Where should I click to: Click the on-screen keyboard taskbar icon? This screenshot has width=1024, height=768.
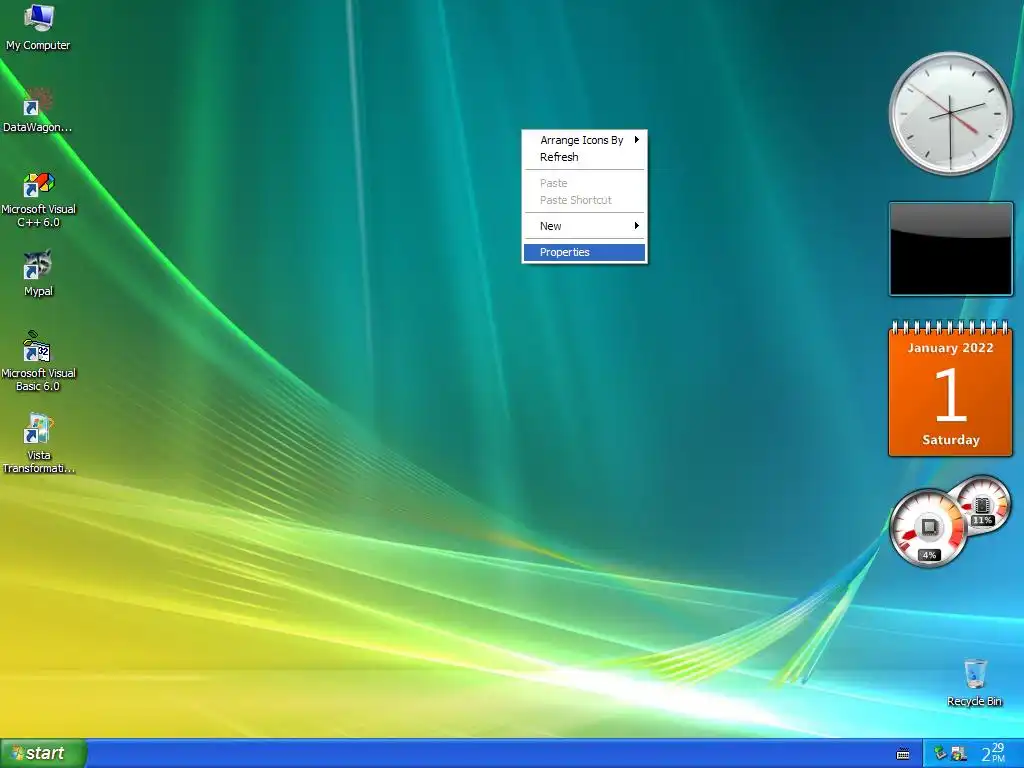(x=903, y=754)
